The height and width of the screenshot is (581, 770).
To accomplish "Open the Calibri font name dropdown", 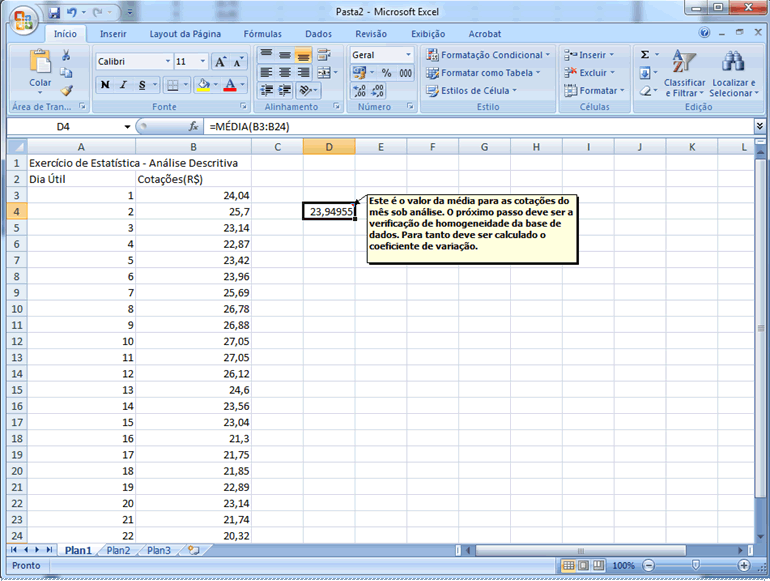I will [x=166, y=62].
